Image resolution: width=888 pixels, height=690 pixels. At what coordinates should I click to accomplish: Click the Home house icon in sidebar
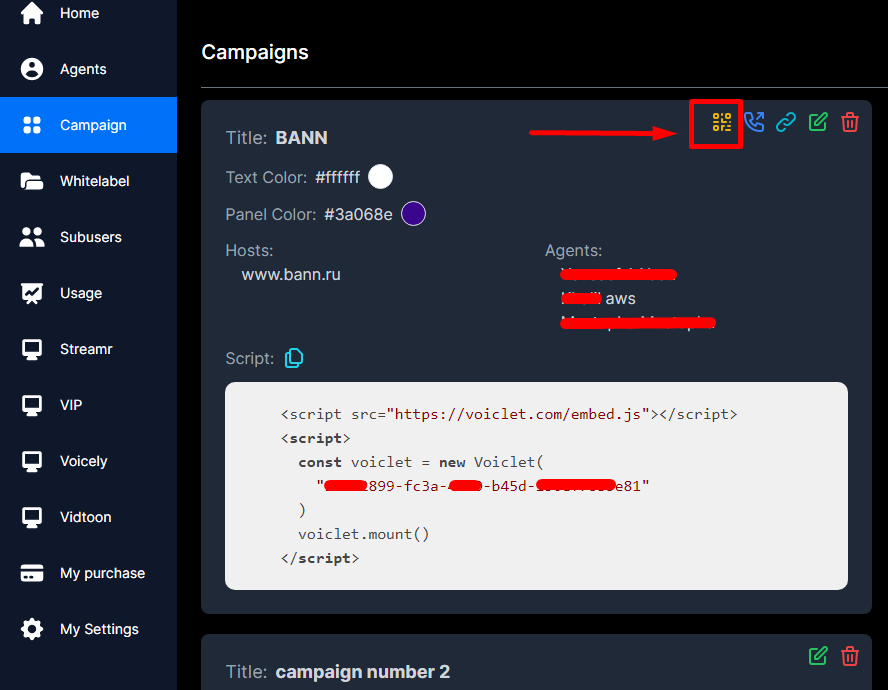click(32, 13)
